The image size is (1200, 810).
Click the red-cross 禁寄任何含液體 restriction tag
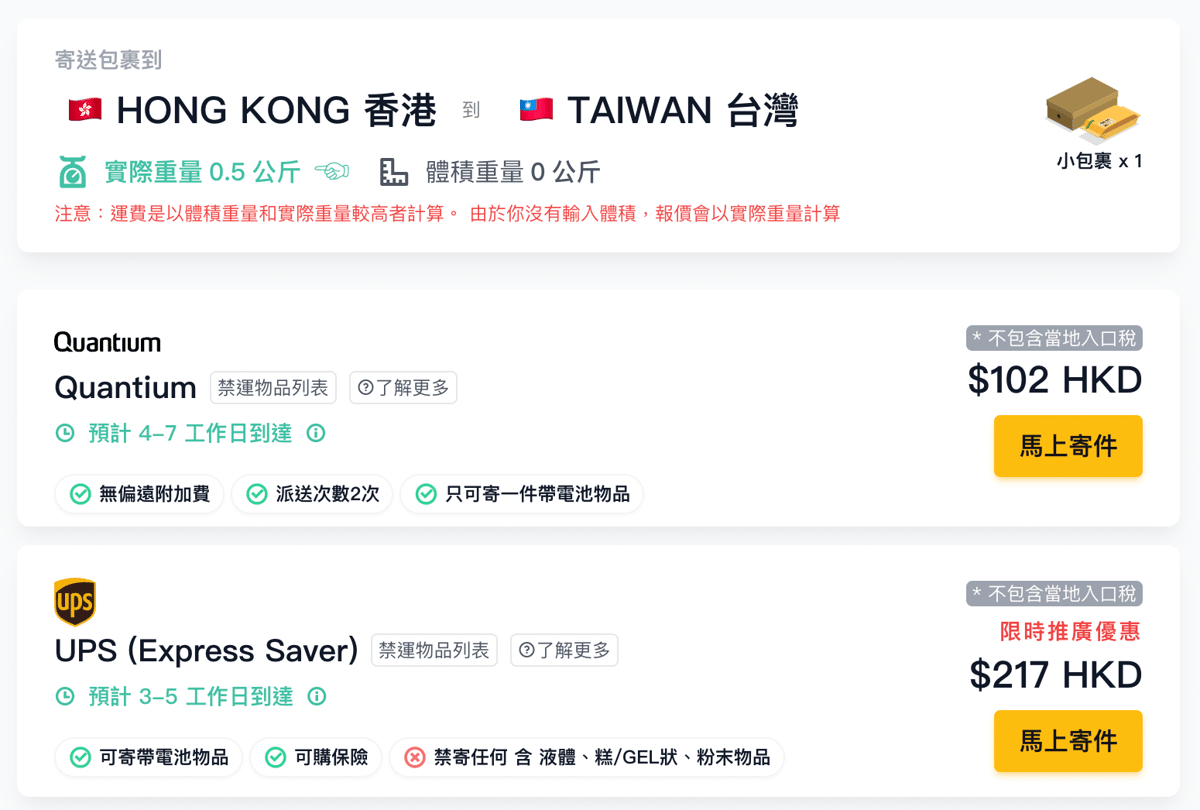tap(586, 757)
